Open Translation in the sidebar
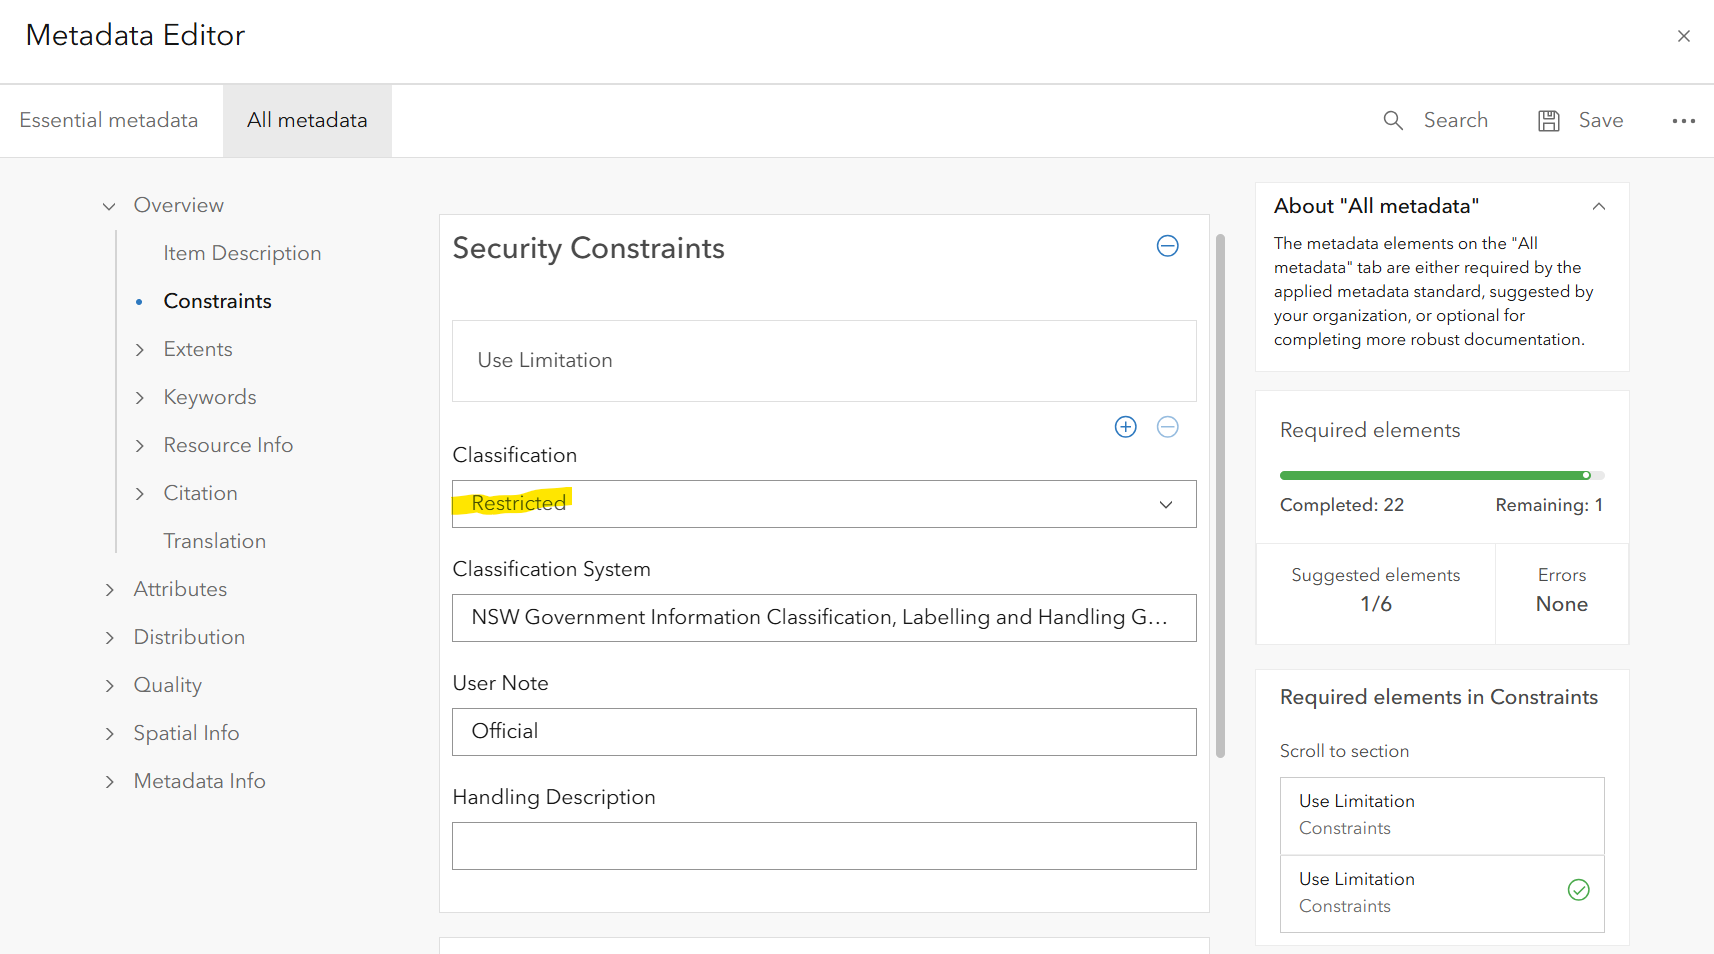Viewport: 1714px width, 954px height. tap(215, 541)
